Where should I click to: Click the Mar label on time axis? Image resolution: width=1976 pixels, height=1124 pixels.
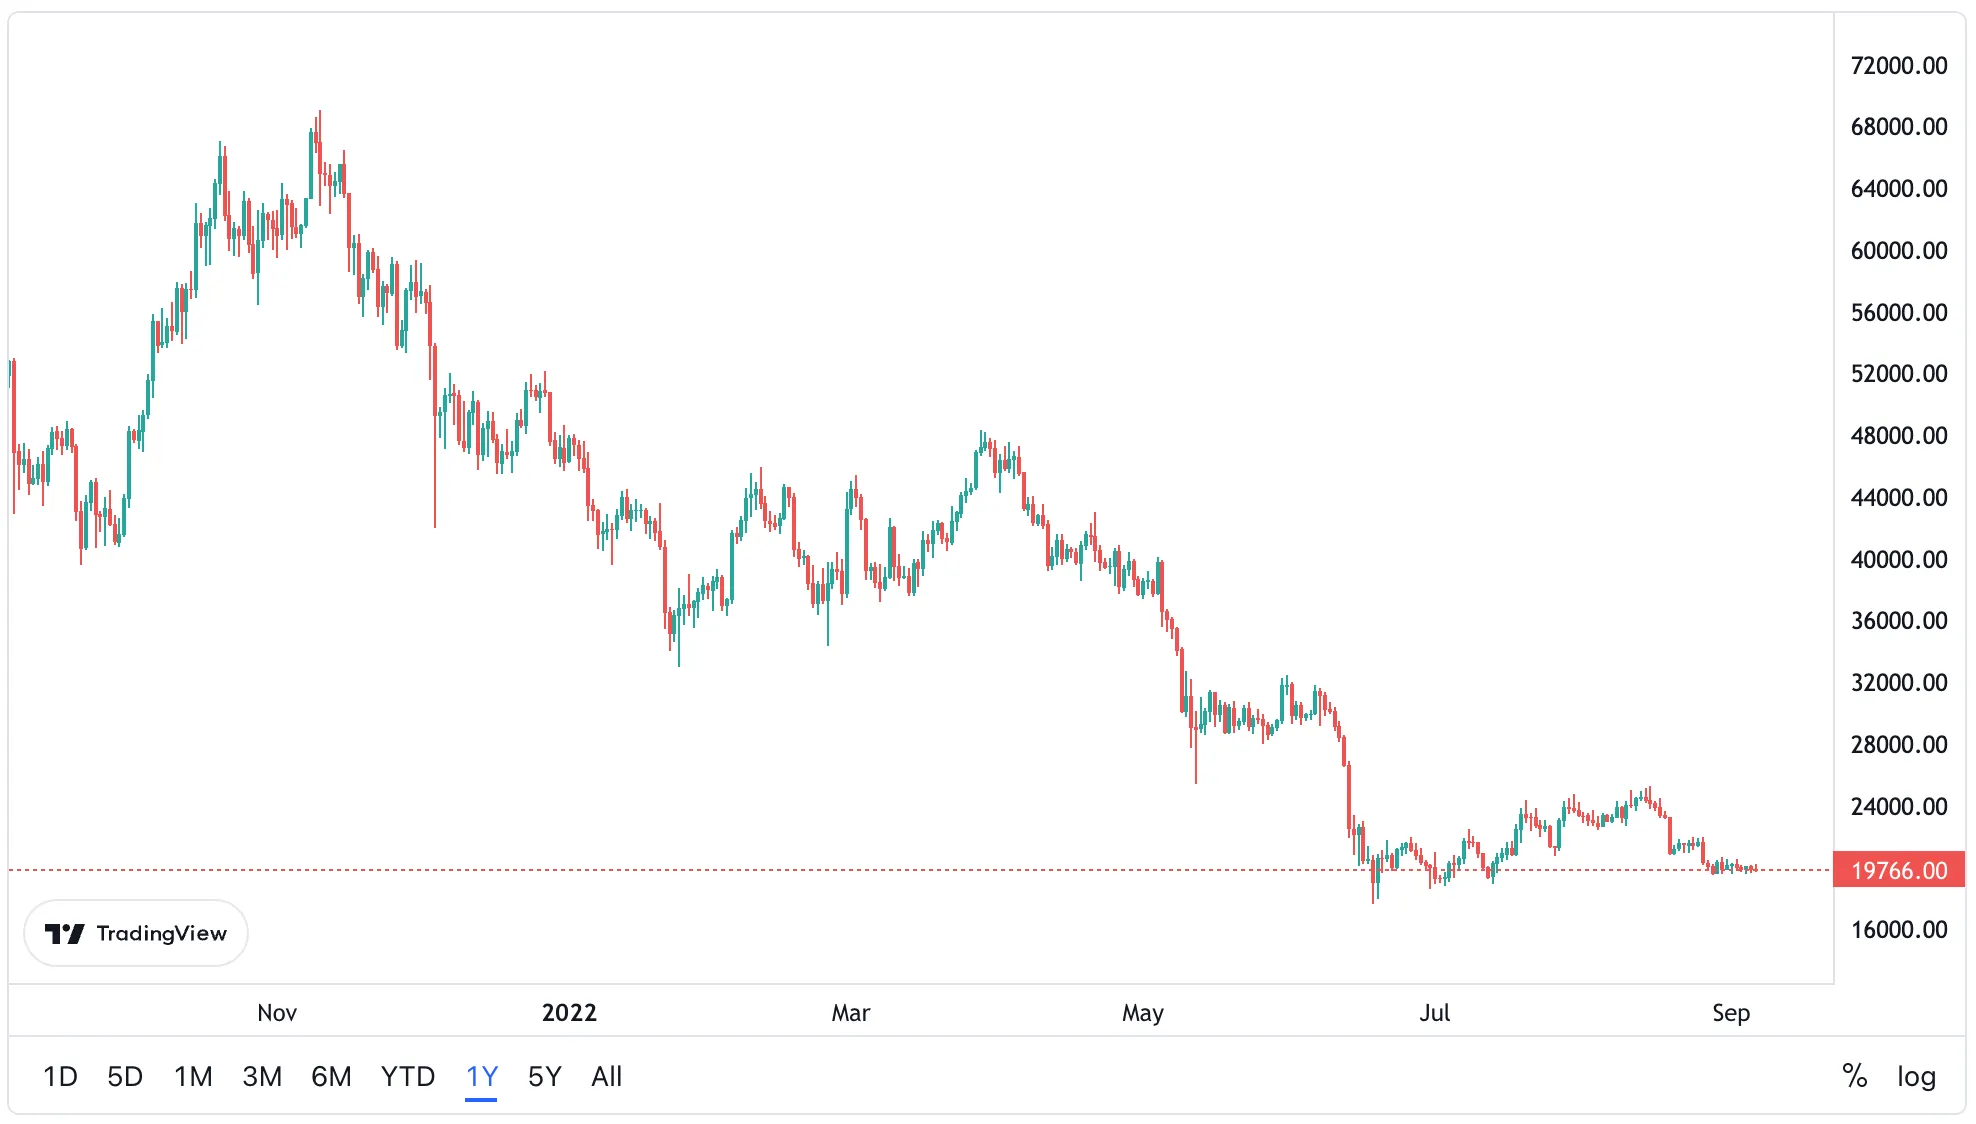click(851, 1013)
